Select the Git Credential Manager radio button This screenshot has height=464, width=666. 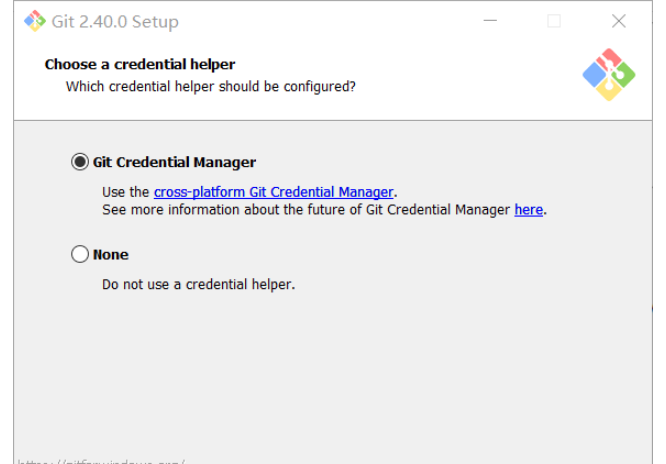[80, 162]
